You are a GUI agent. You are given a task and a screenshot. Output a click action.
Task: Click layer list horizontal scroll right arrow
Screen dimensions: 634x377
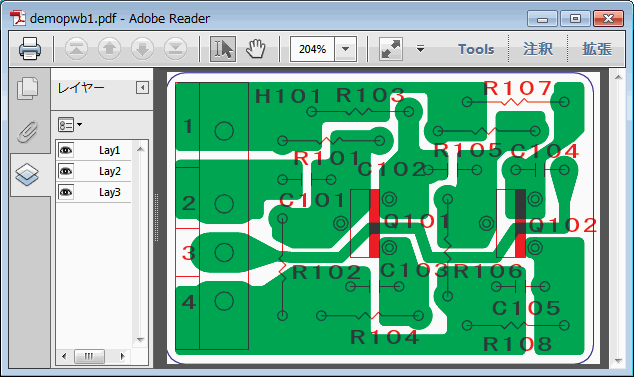click(x=123, y=356)
